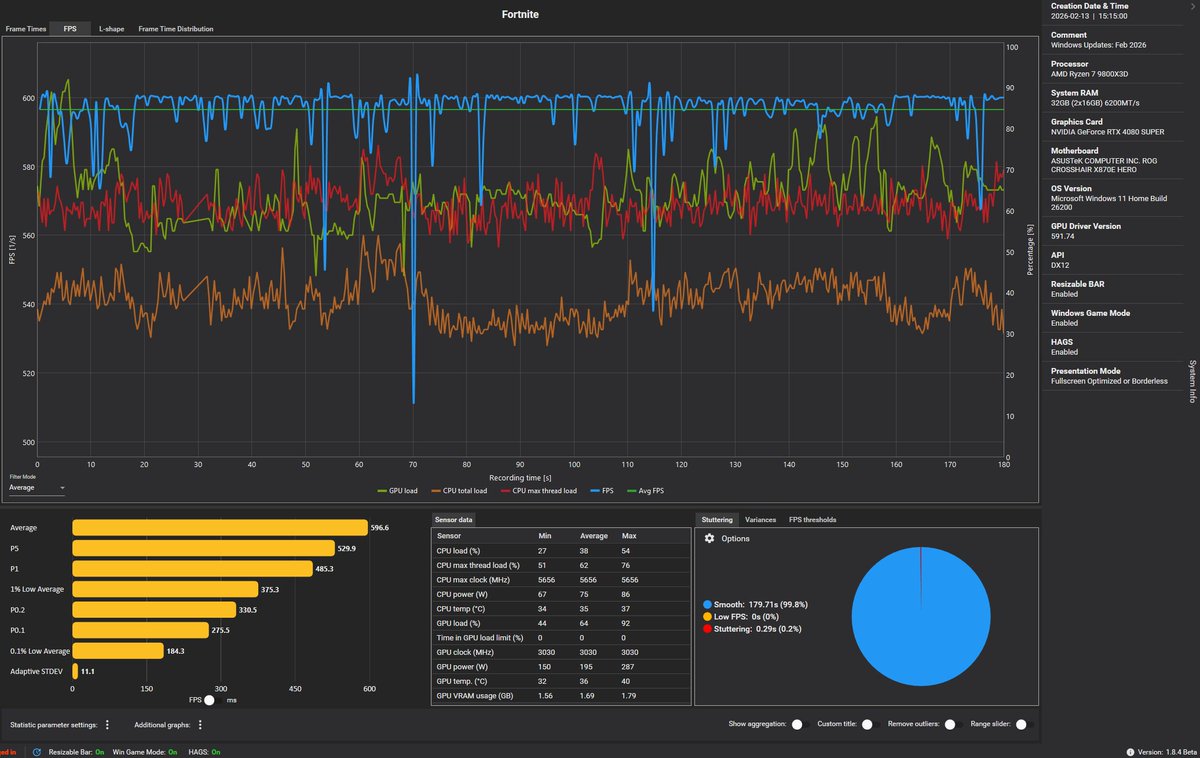
Task: Turn on the Remove outliers switch
Action: [x=950, y=724]
